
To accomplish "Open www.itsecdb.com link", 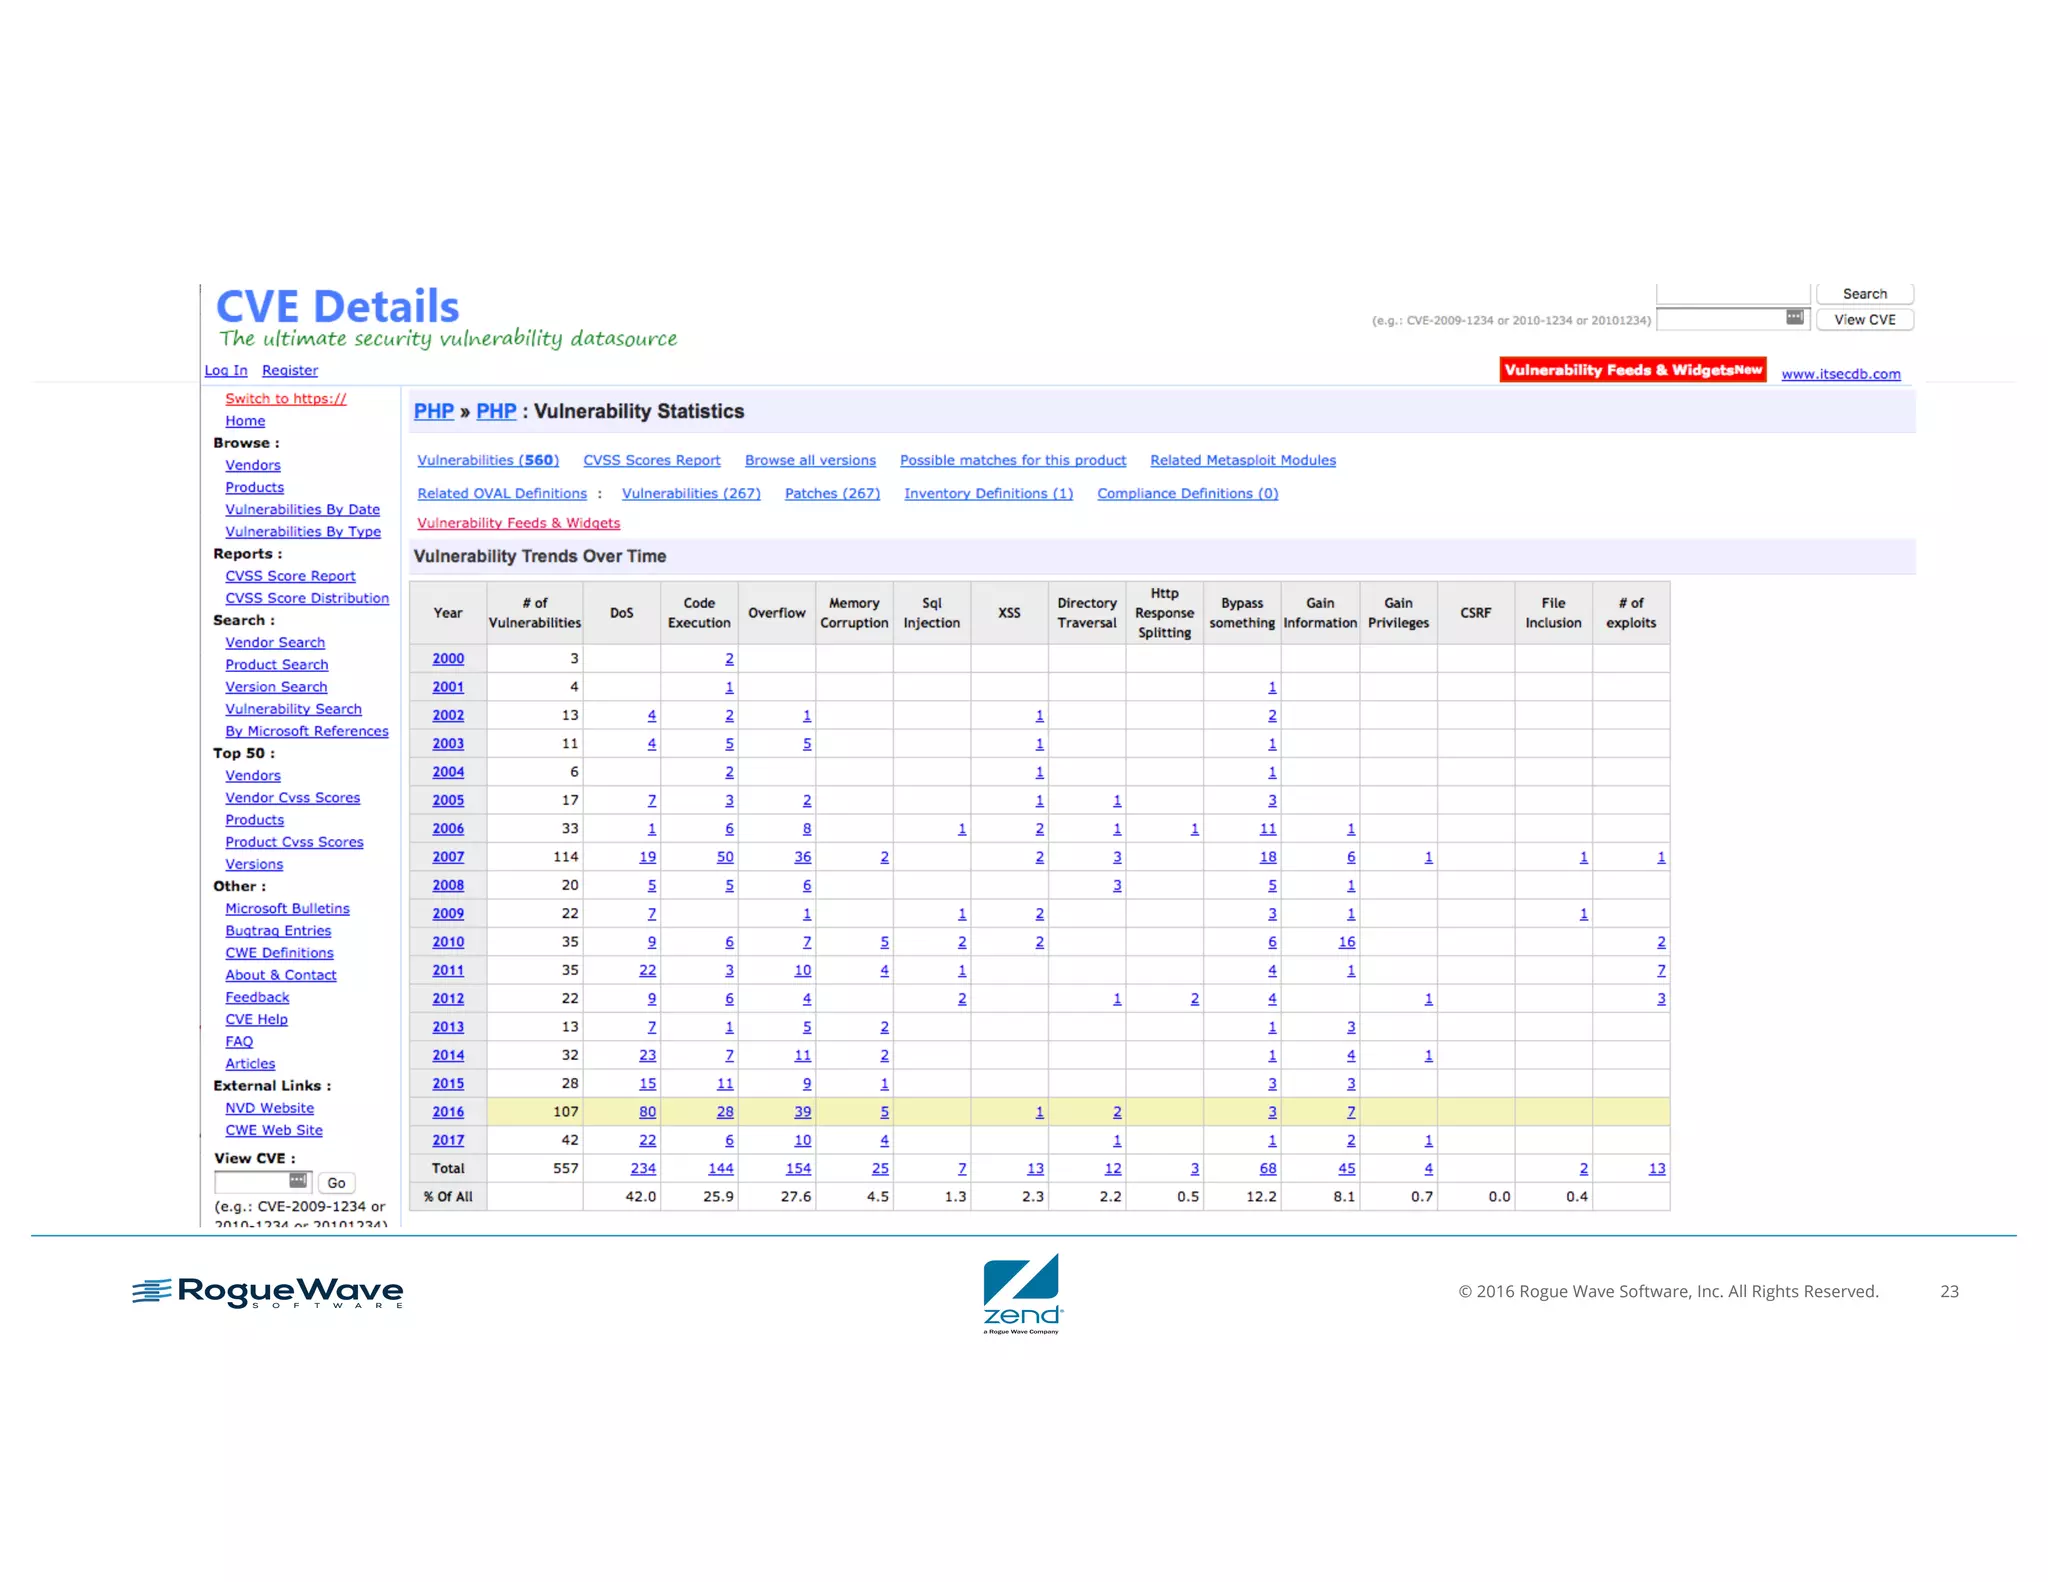I will [x=1841, y=374].
